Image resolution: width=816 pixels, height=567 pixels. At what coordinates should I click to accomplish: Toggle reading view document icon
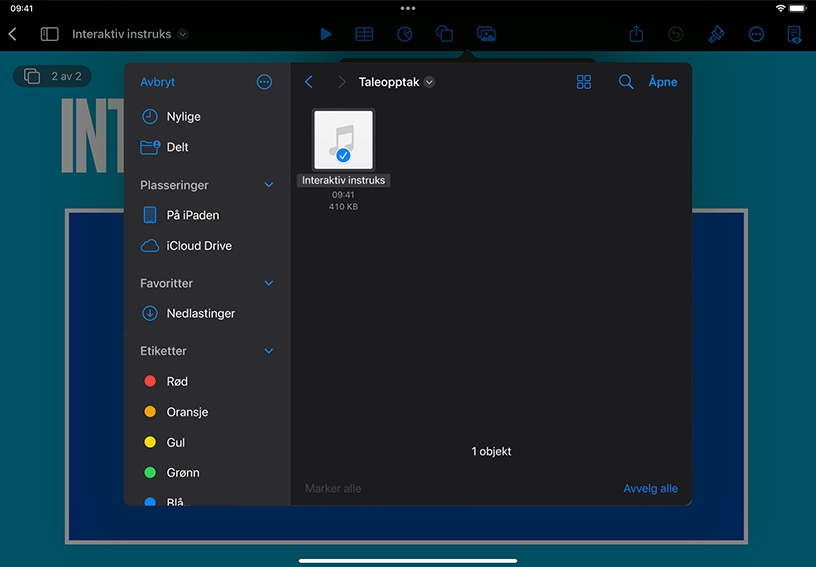point(794,34)
